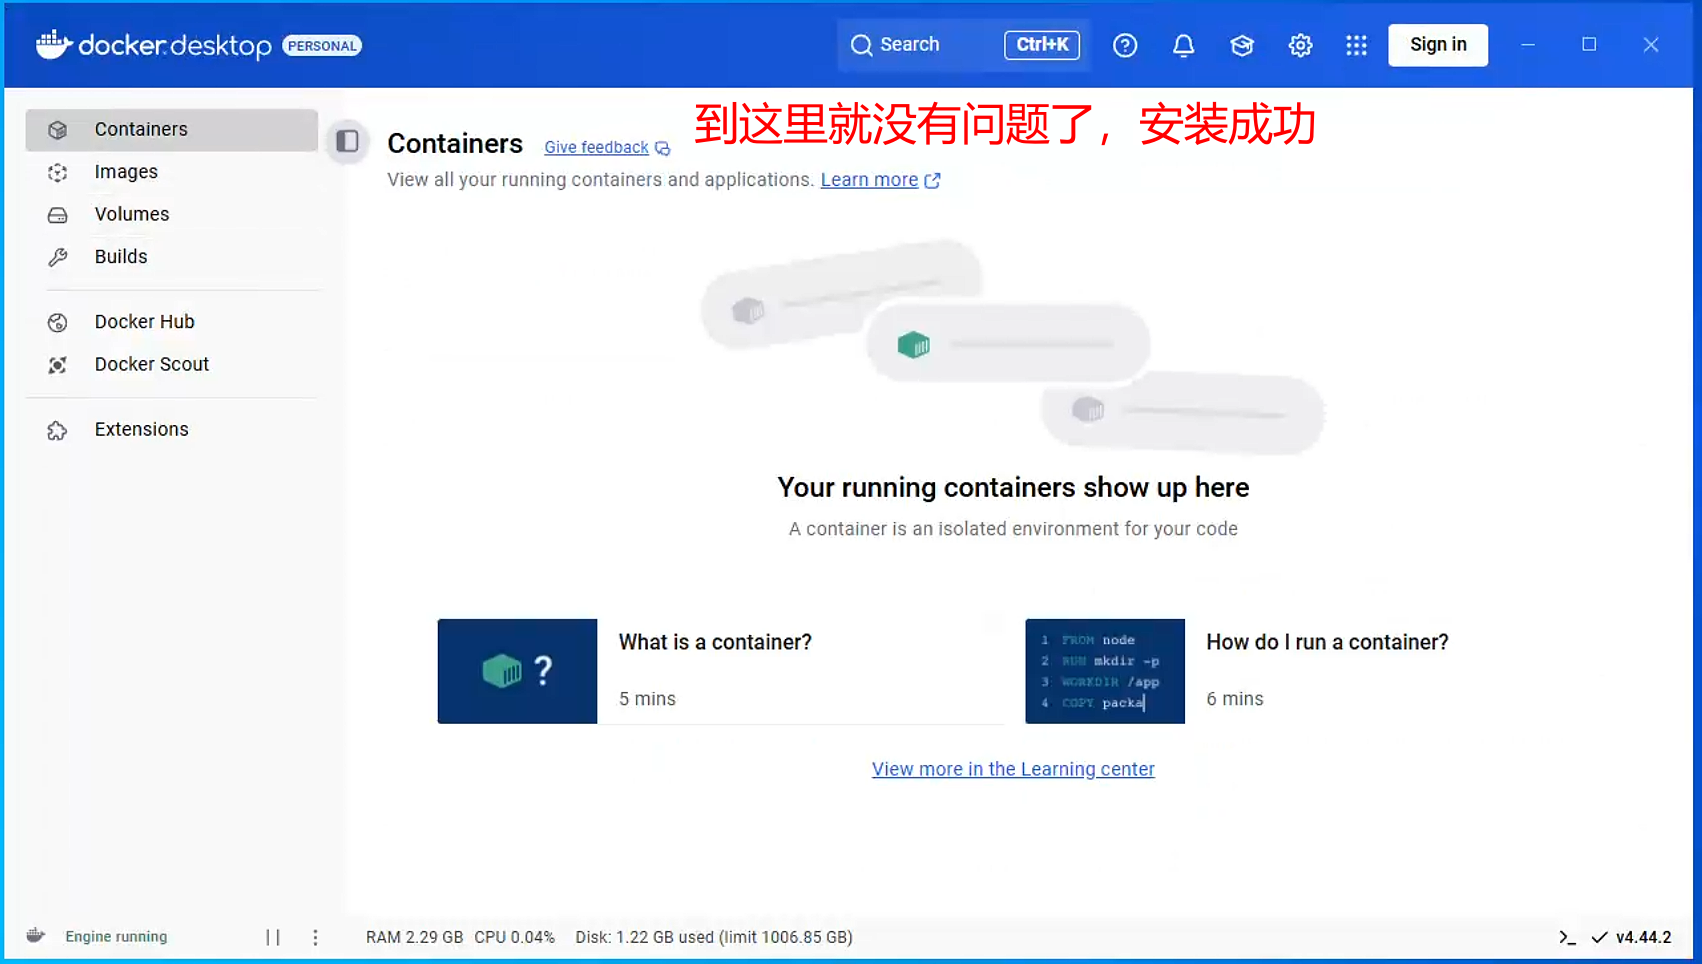Open the terminal icon in status bar
The image size is (1702, 964).
[x=1567, y=938]
